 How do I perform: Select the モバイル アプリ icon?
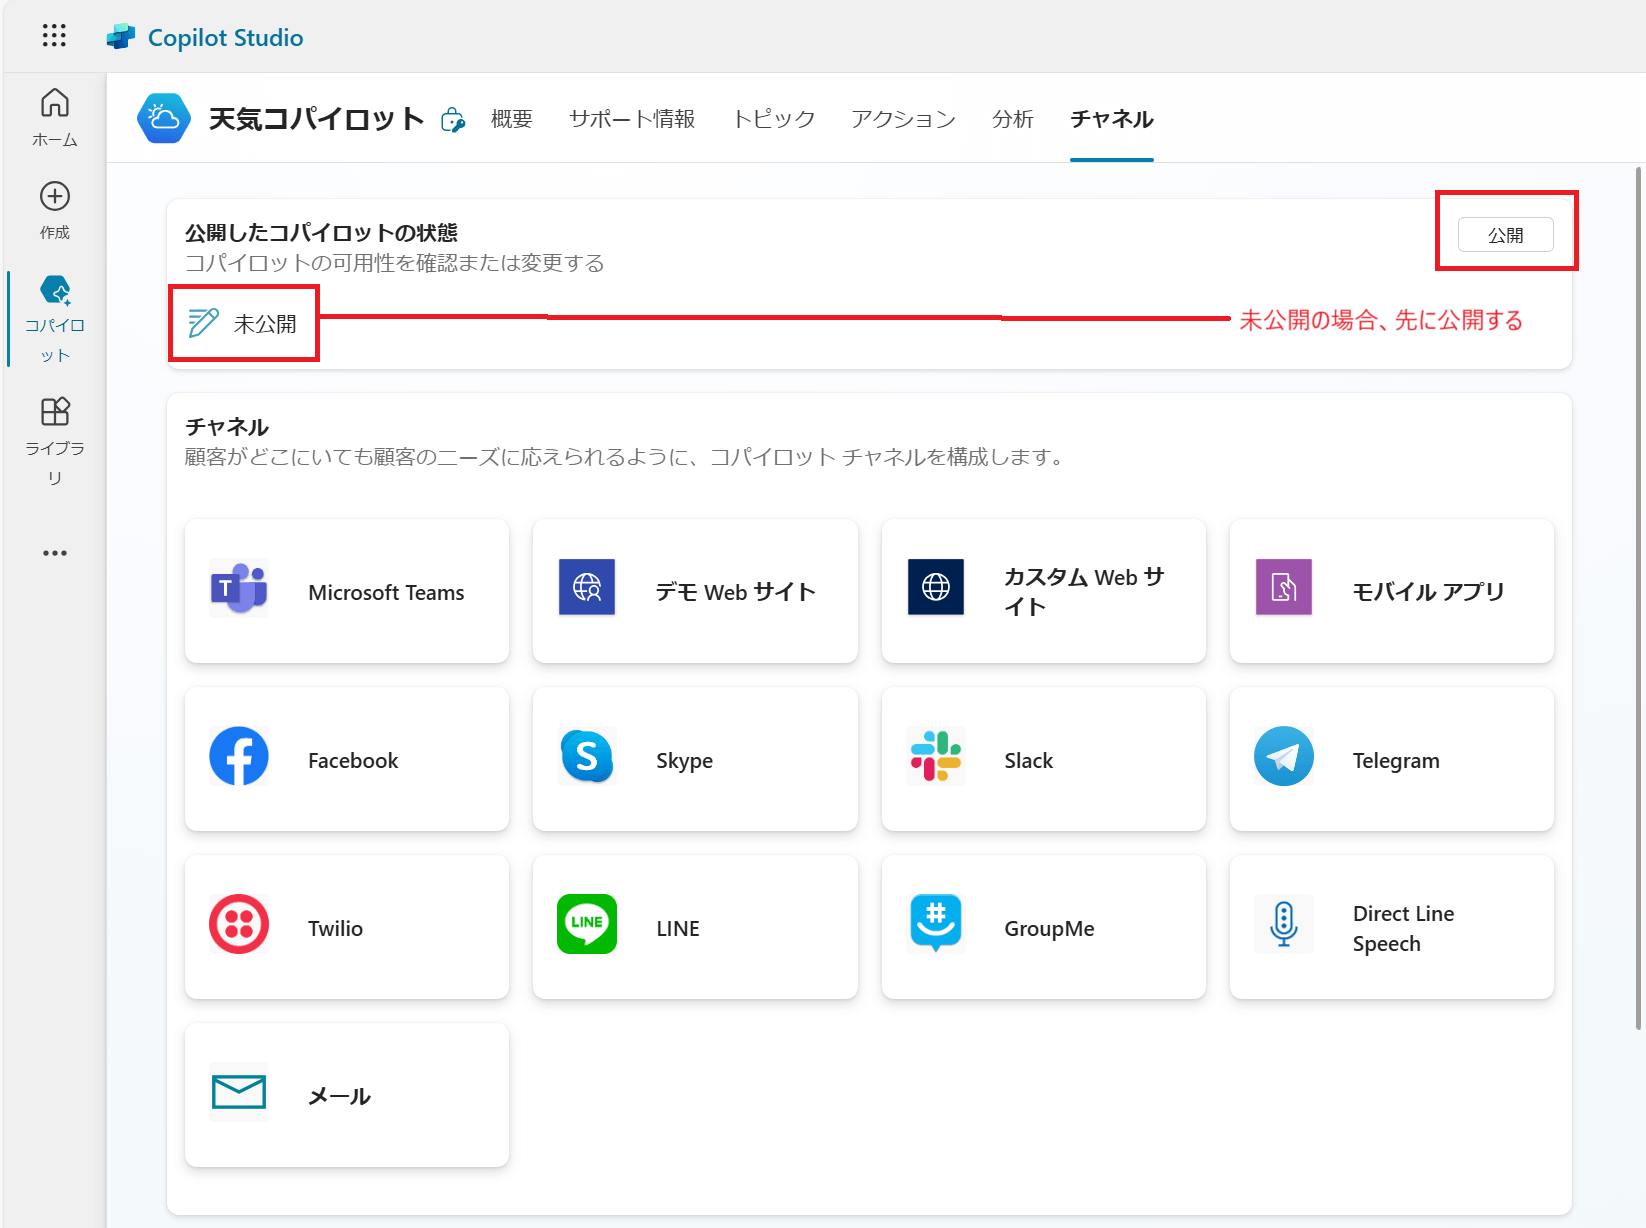(1284, 587)
